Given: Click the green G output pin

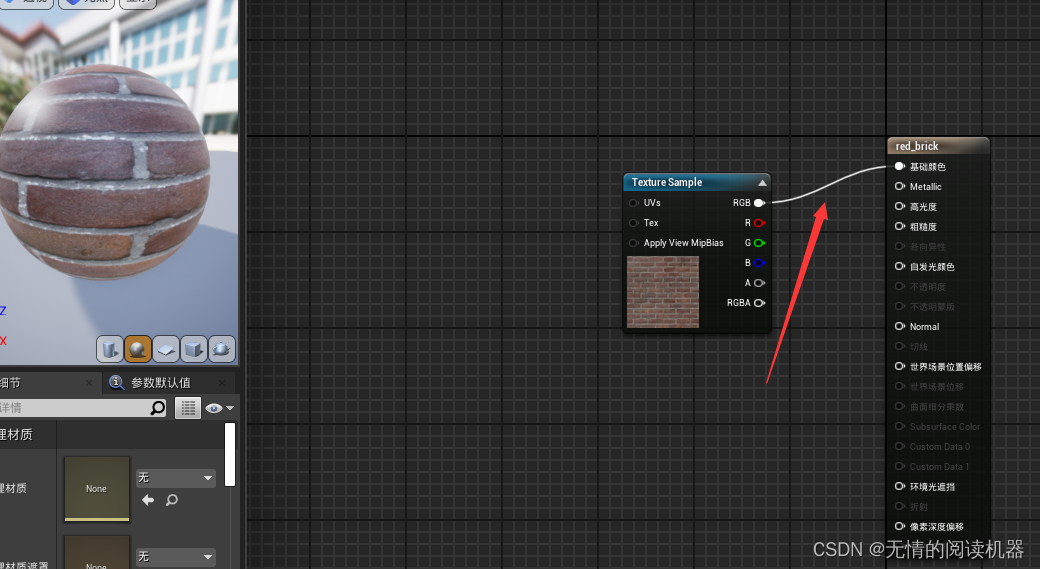Looking at the screenshot, I should point(759,243).
